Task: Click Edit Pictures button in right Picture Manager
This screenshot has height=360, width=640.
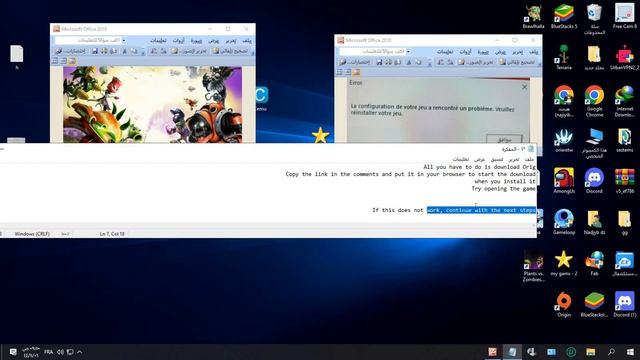Action: click(476, 62)
